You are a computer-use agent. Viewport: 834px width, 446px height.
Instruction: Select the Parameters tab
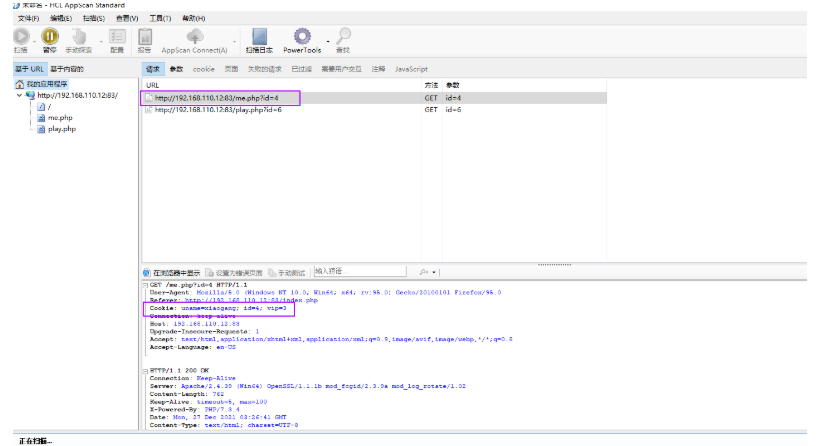[x=176, y=69]
